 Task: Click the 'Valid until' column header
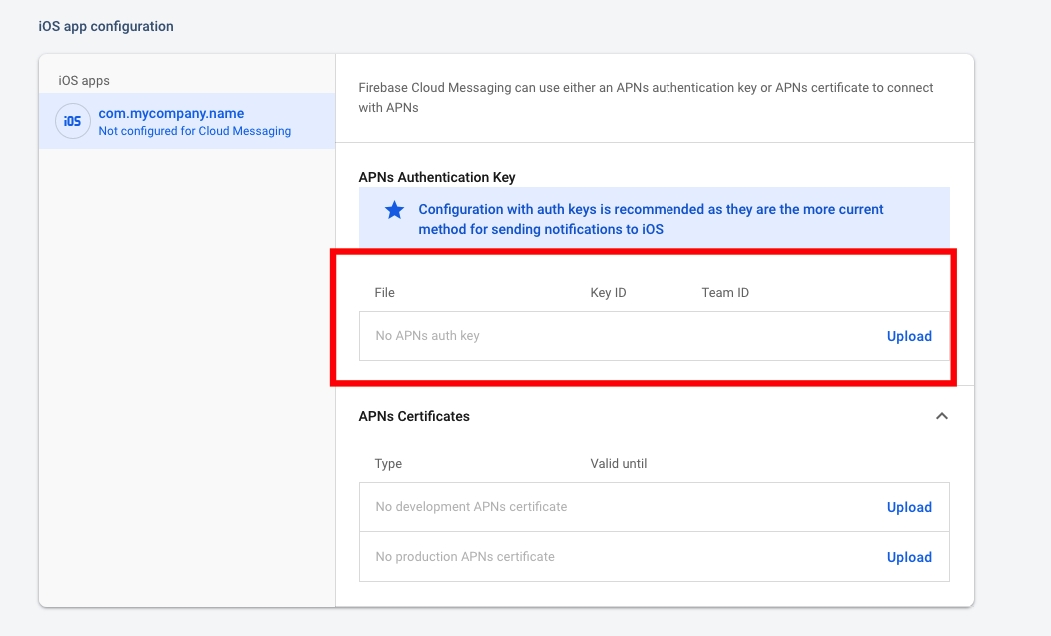619,464
